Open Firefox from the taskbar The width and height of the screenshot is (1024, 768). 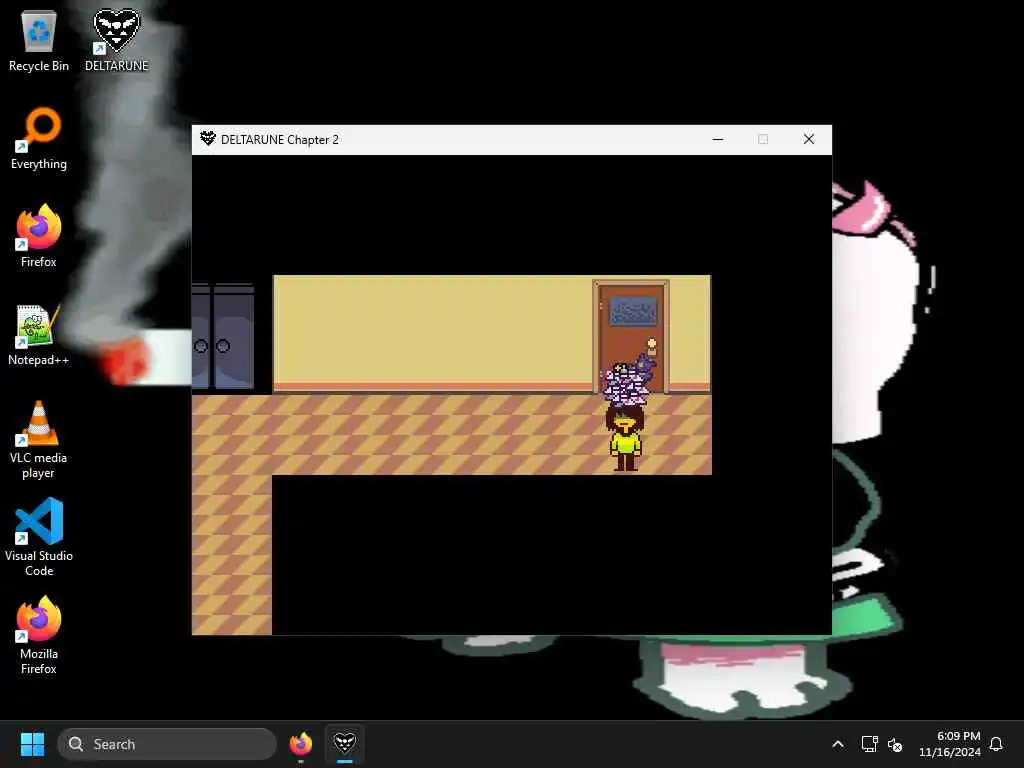[300, 744]
